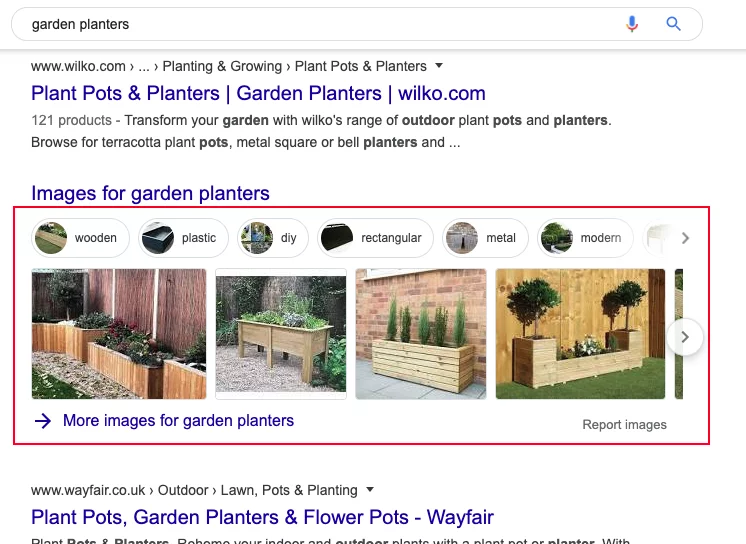Click the plastic planter chip icon
The width and height of the screenshot is (746, 544).
(158, 238)
